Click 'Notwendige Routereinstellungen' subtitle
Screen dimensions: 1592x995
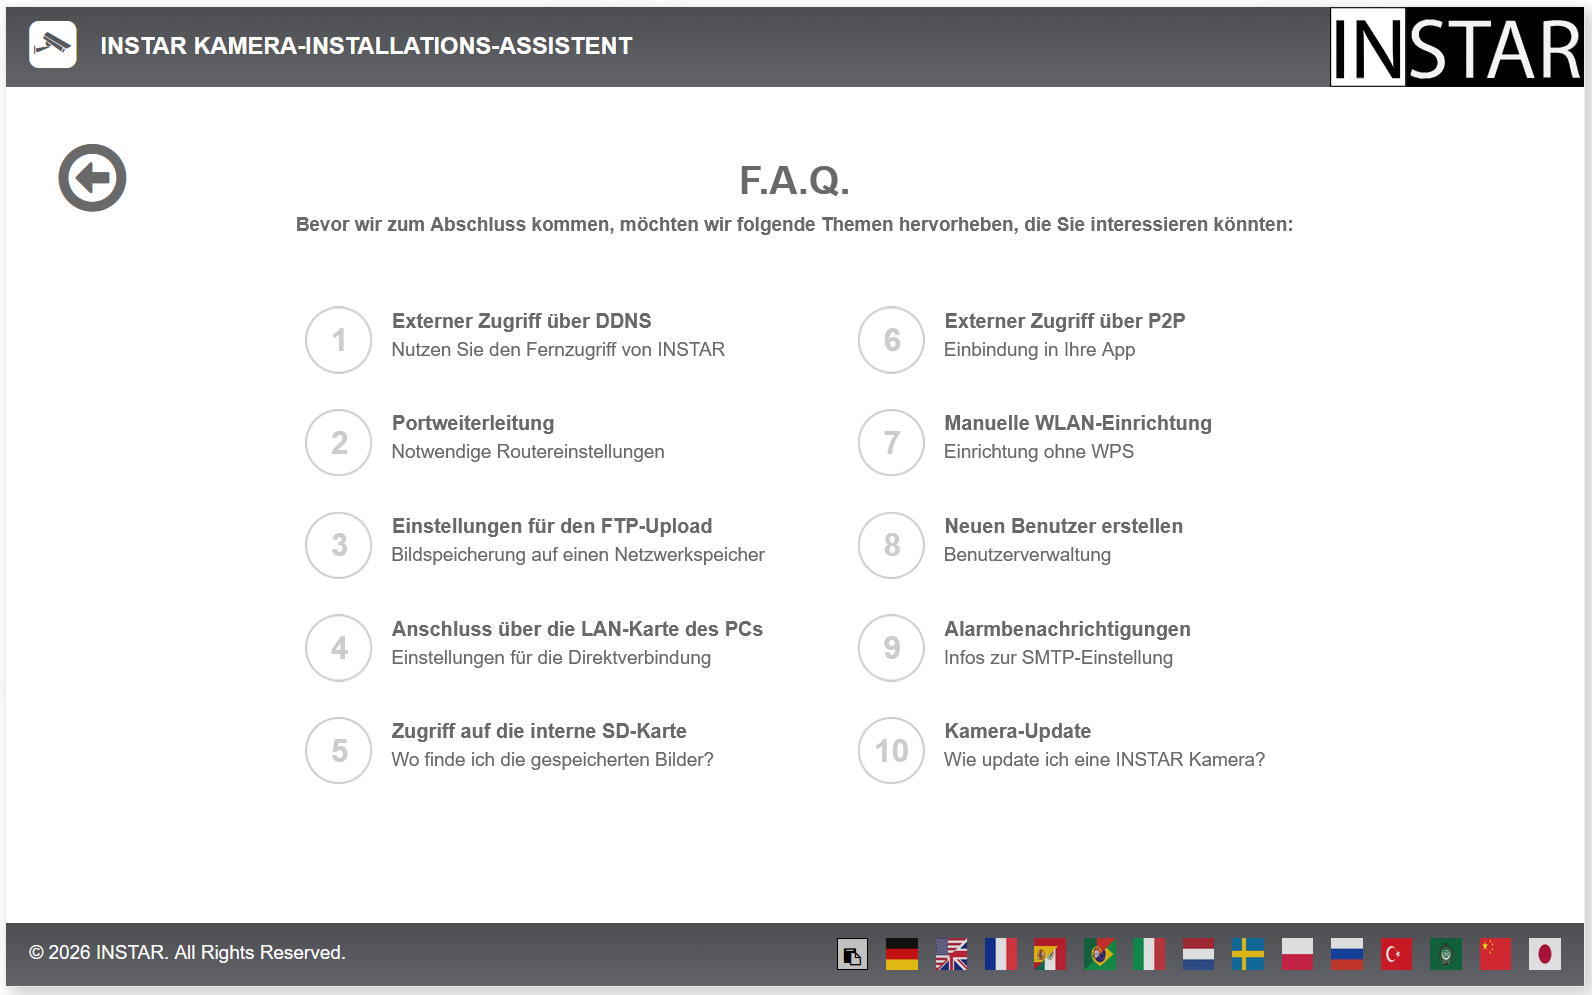click(528, 452)
